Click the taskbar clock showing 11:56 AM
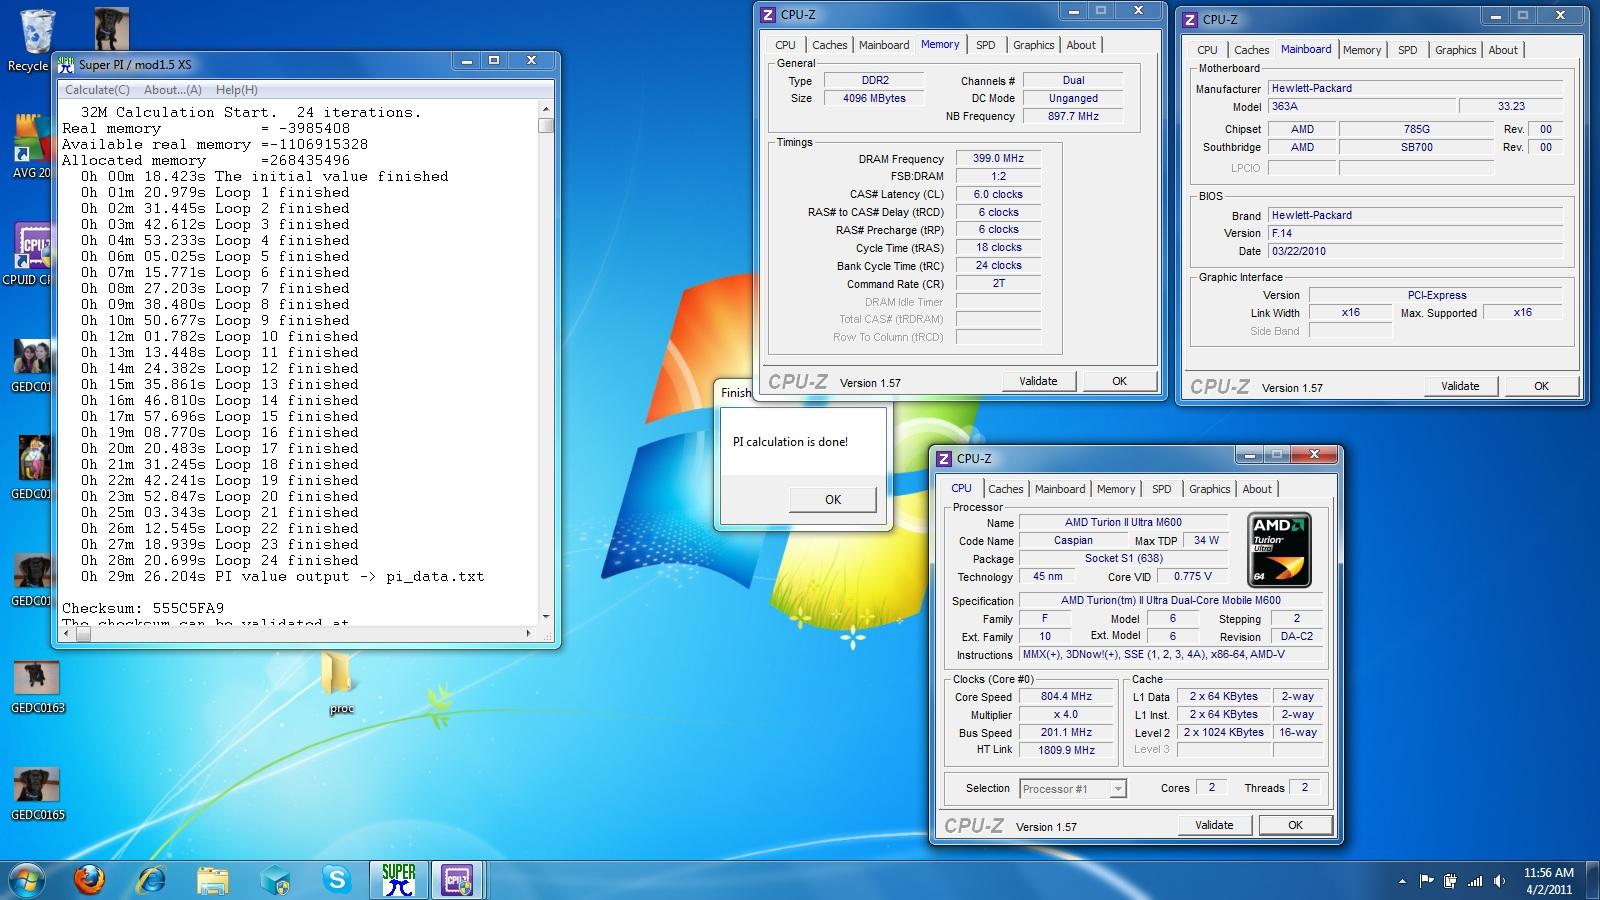 [1549, 881]
